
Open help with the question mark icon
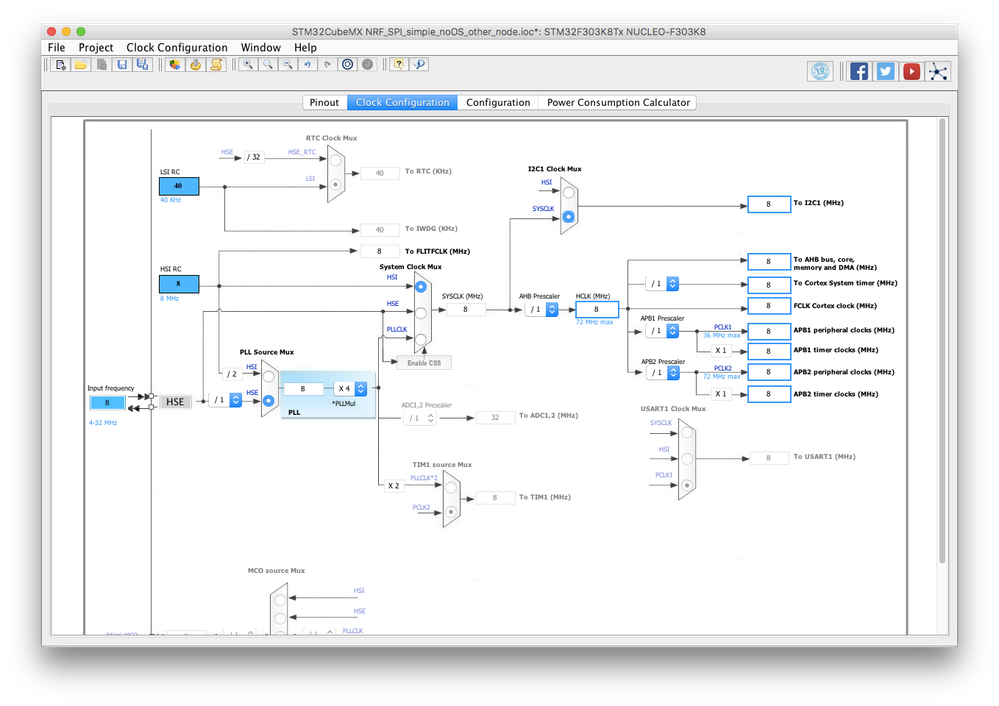pos(399,64)
